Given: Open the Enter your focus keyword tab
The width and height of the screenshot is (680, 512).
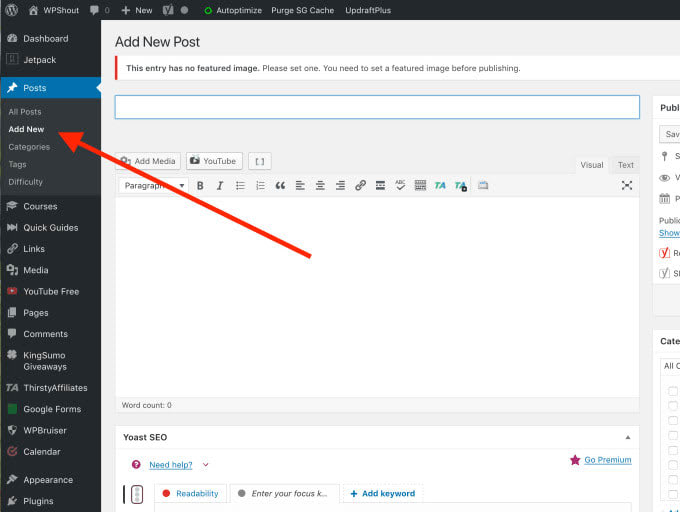Looking at the screenshot, I should [284, 493].
